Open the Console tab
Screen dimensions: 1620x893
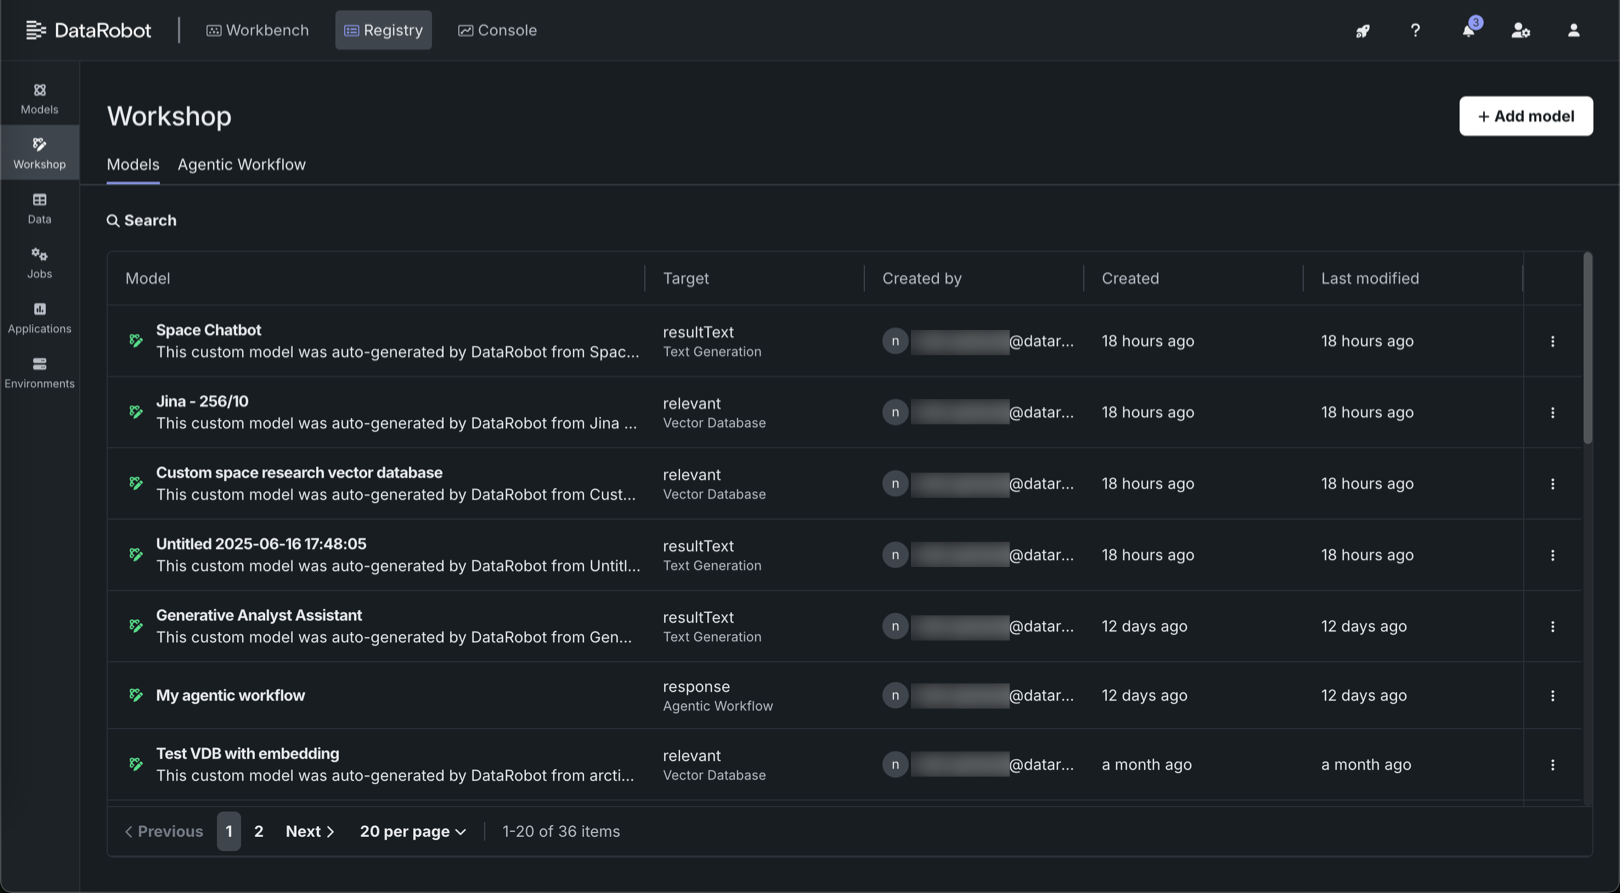pos(497,30)
